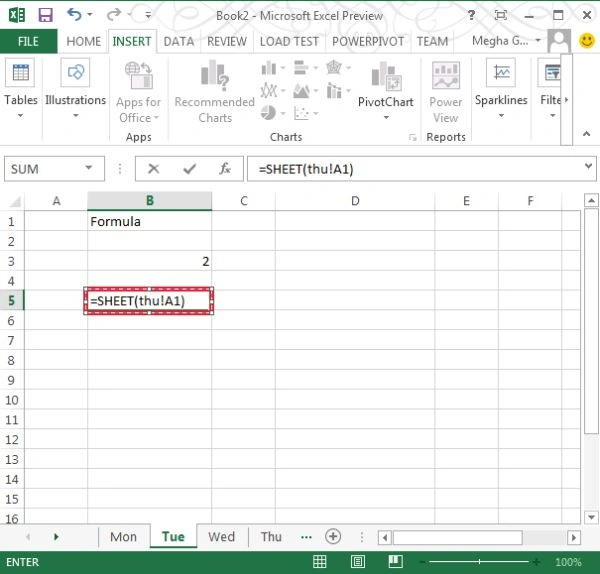600x574 pixels.
Task: Switch to Page Layout view
Action: pyautogui.click(x=358, y=561)
